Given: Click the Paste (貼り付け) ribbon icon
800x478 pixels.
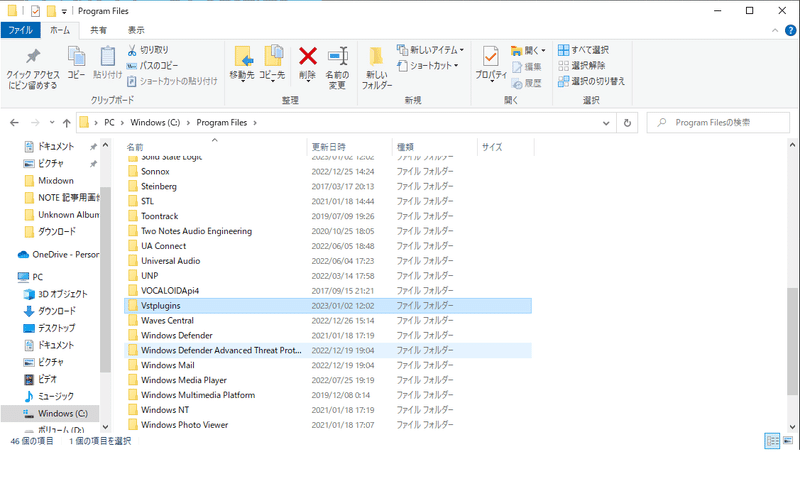Looking at the screenshot, I should coord(107,56).
